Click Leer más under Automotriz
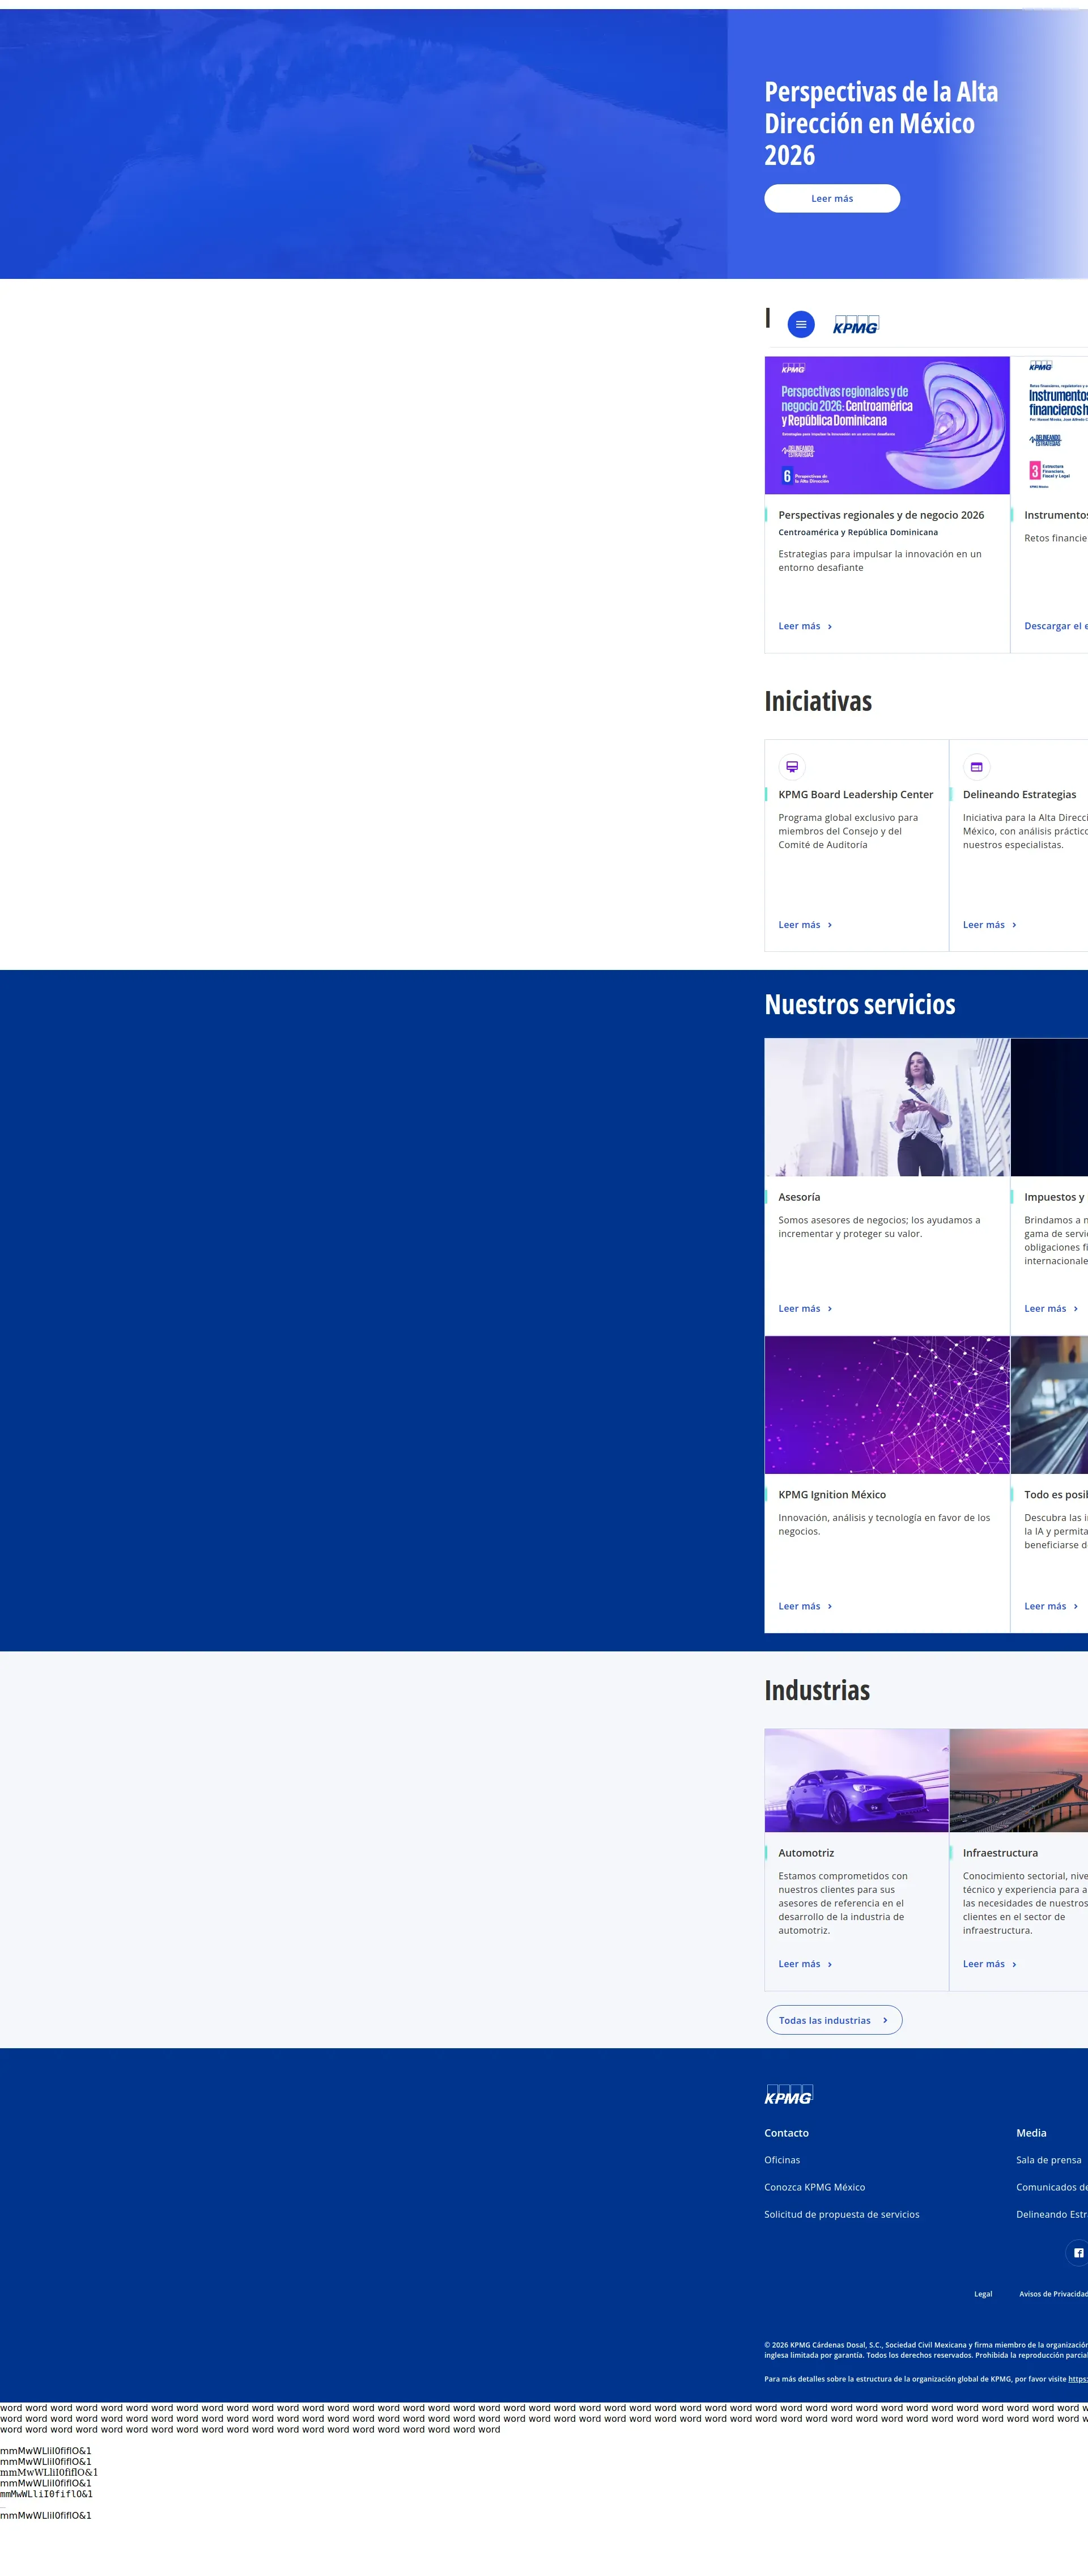Viewport: 1088px width, 2576px height. click(x=805, y=1964)
